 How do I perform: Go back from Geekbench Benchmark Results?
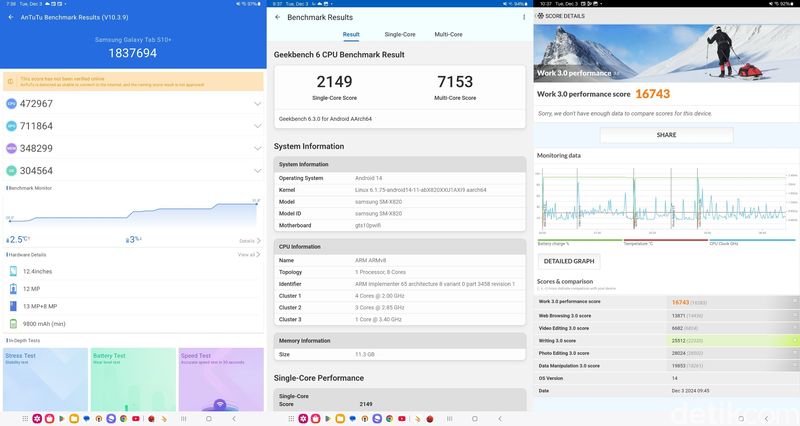[278, 17]
